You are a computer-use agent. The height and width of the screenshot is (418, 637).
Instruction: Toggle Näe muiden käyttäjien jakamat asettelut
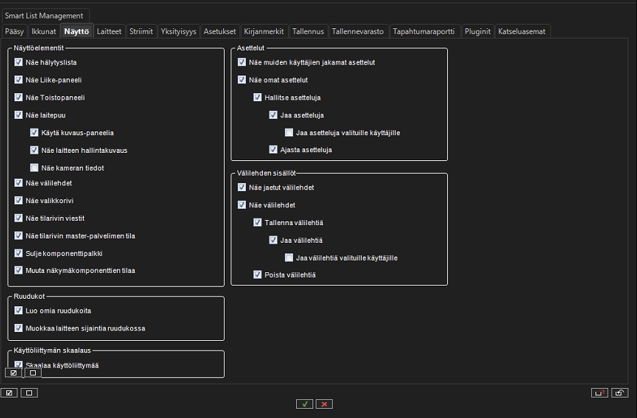242,62
